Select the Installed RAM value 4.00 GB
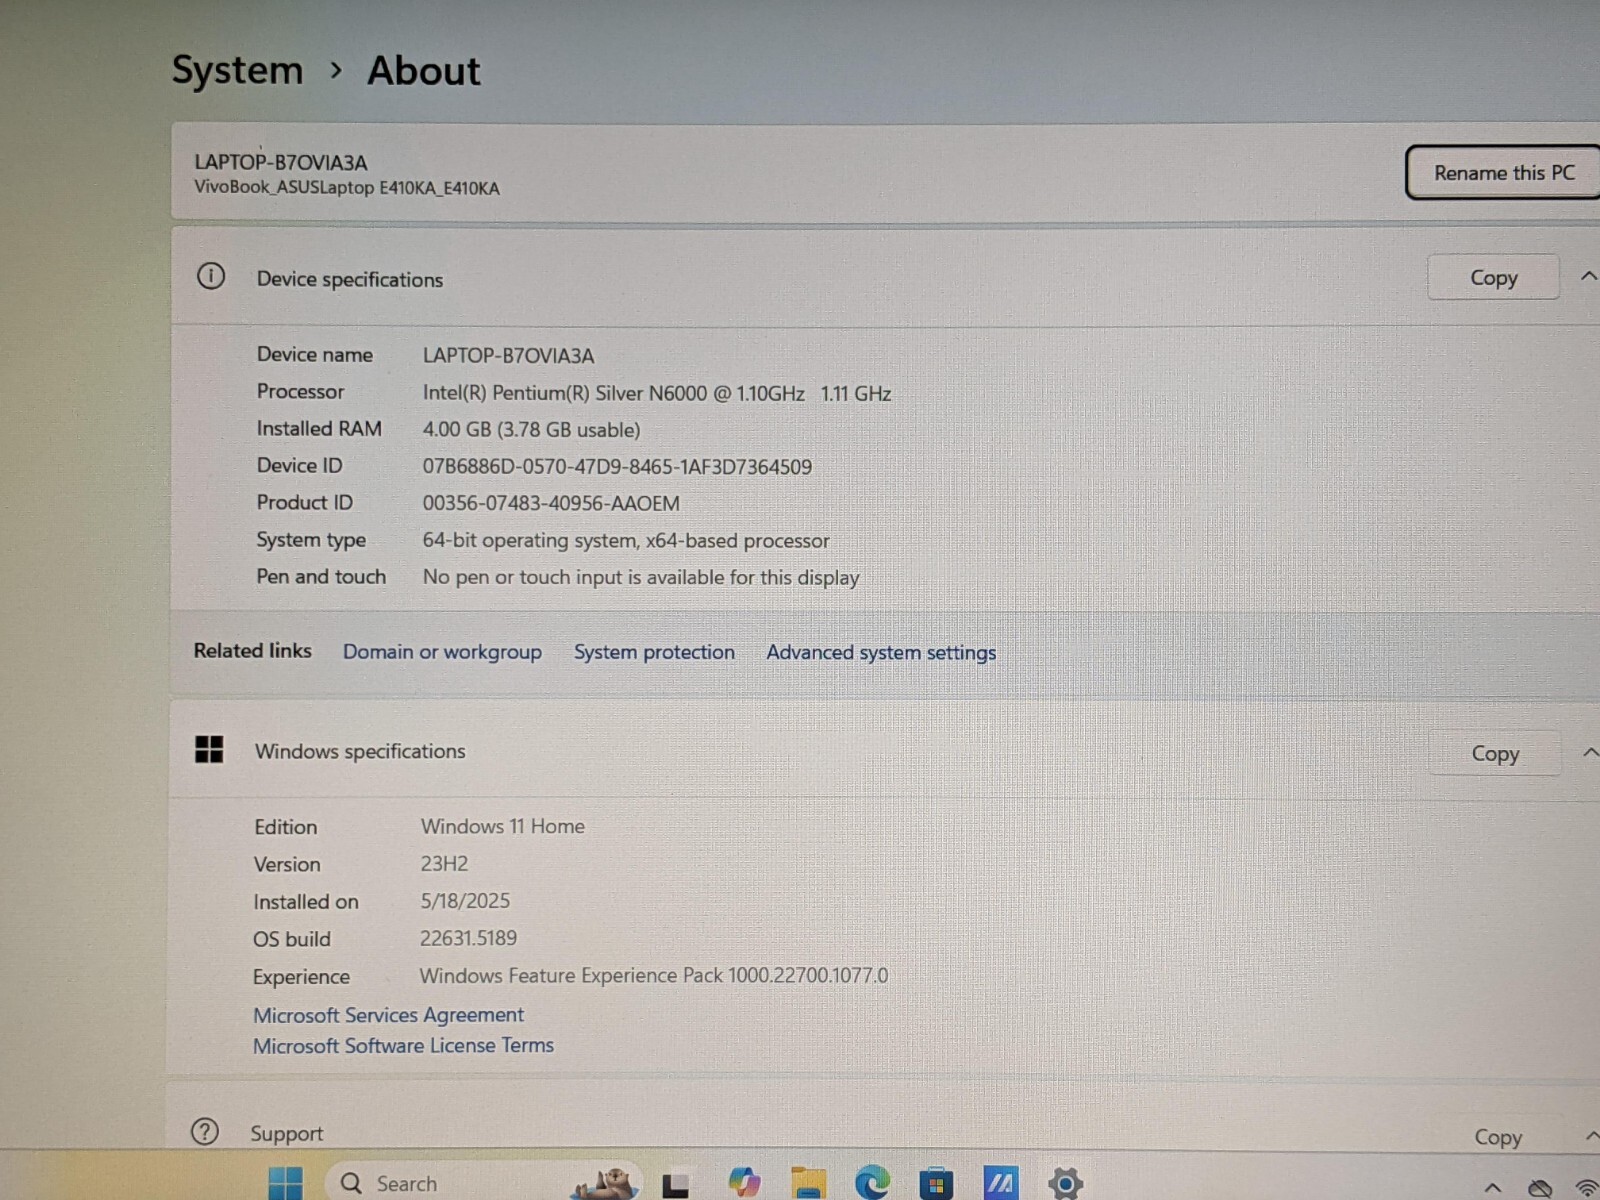This screenshot has width=1600, height=1200. click(x=531, y=430)
